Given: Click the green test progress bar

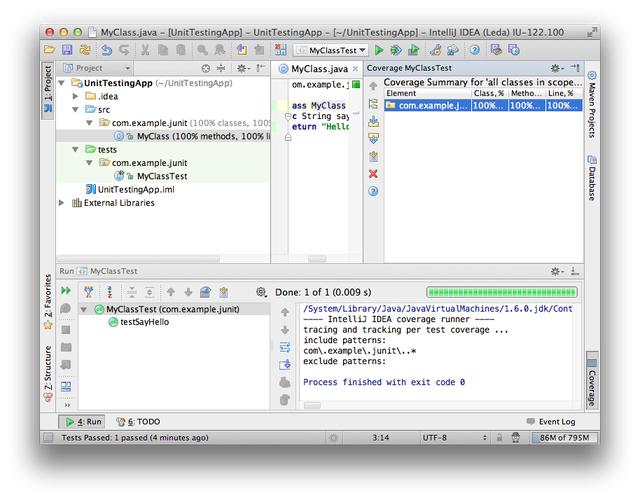Looking at the screenshot, I should click(502, 292).
